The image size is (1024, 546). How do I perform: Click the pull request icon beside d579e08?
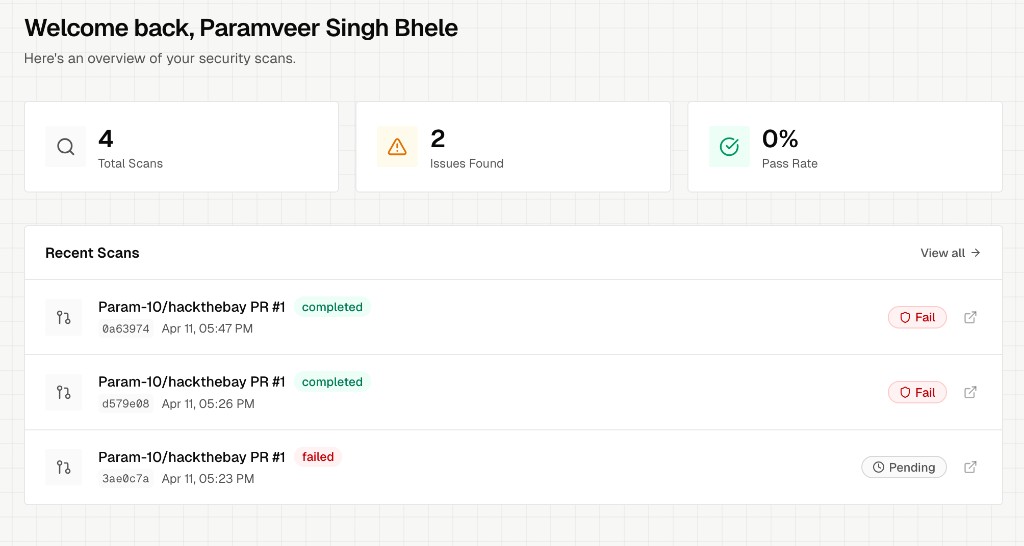point(63,393)
